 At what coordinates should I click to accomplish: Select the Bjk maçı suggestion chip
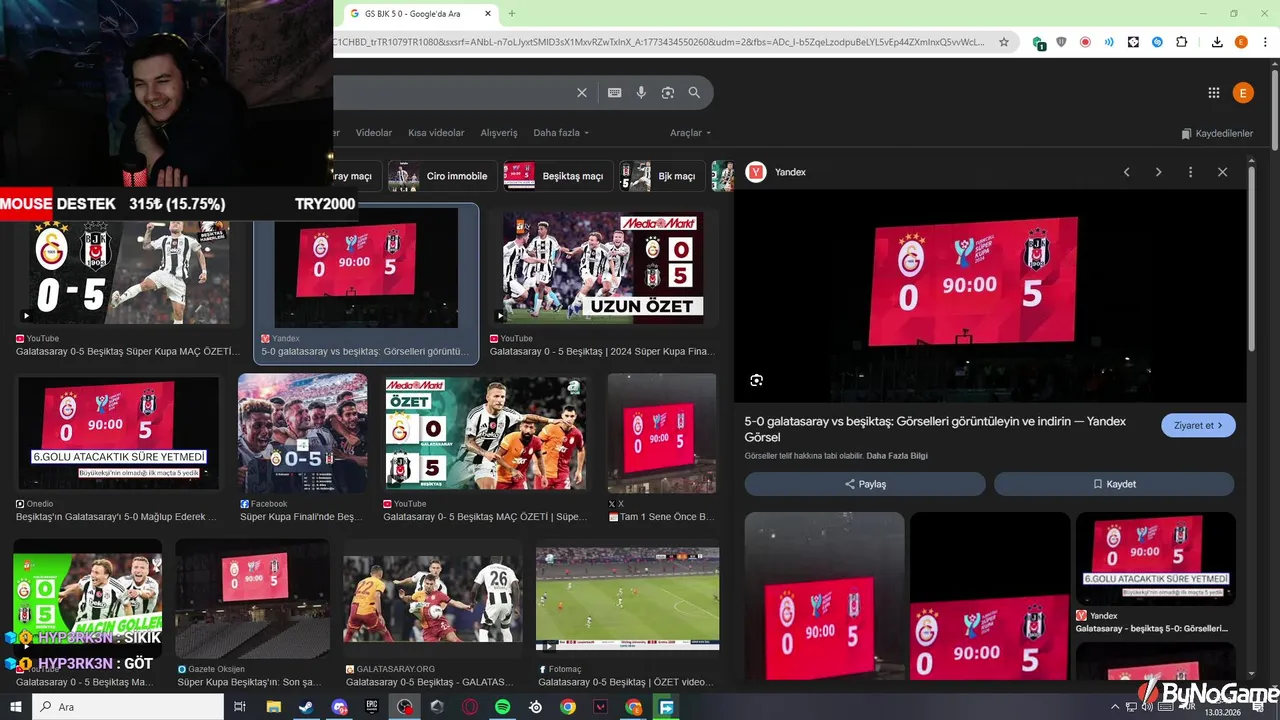click(662, 176)
